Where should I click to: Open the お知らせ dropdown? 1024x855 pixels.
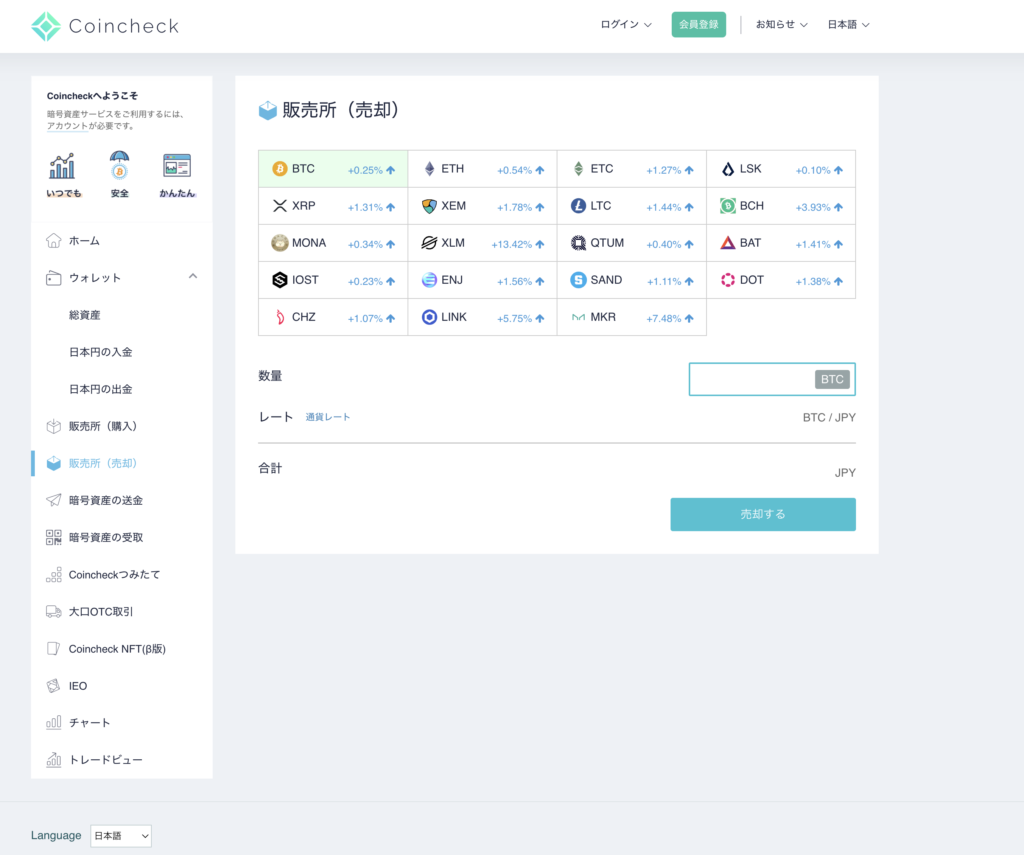[782, 25]
